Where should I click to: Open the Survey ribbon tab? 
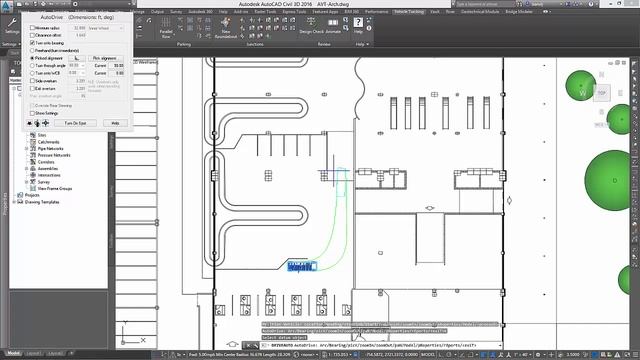pyautogui.click(x=176, y=12)
